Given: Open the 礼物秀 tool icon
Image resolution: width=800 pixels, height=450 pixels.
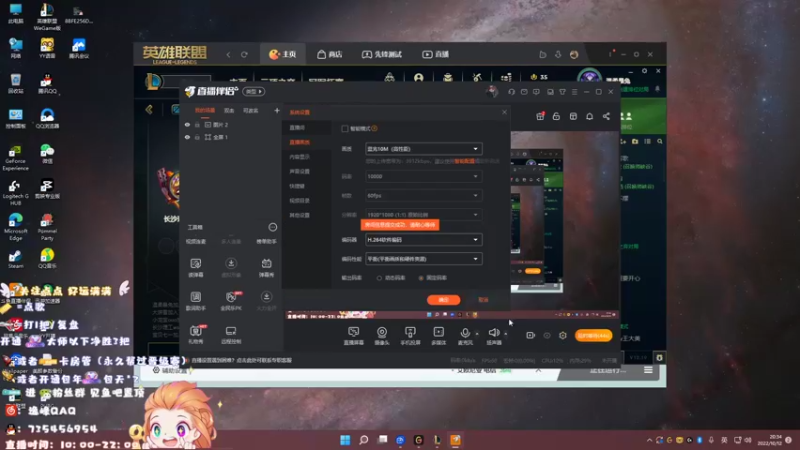Looking at the screenshot, I should coord(196,334).
